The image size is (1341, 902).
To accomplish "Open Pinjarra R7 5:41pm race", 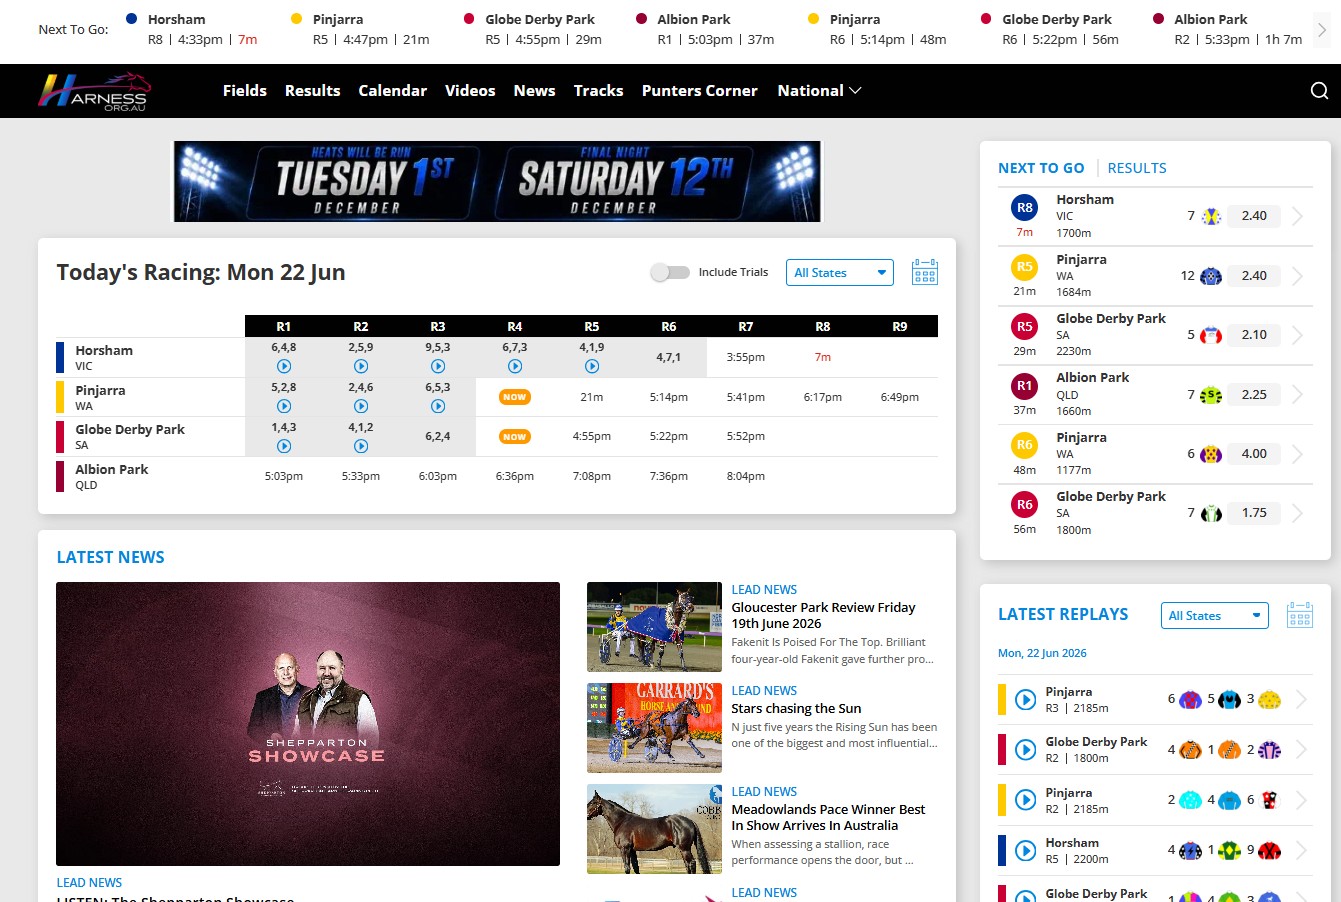I will tap(746, 397).
